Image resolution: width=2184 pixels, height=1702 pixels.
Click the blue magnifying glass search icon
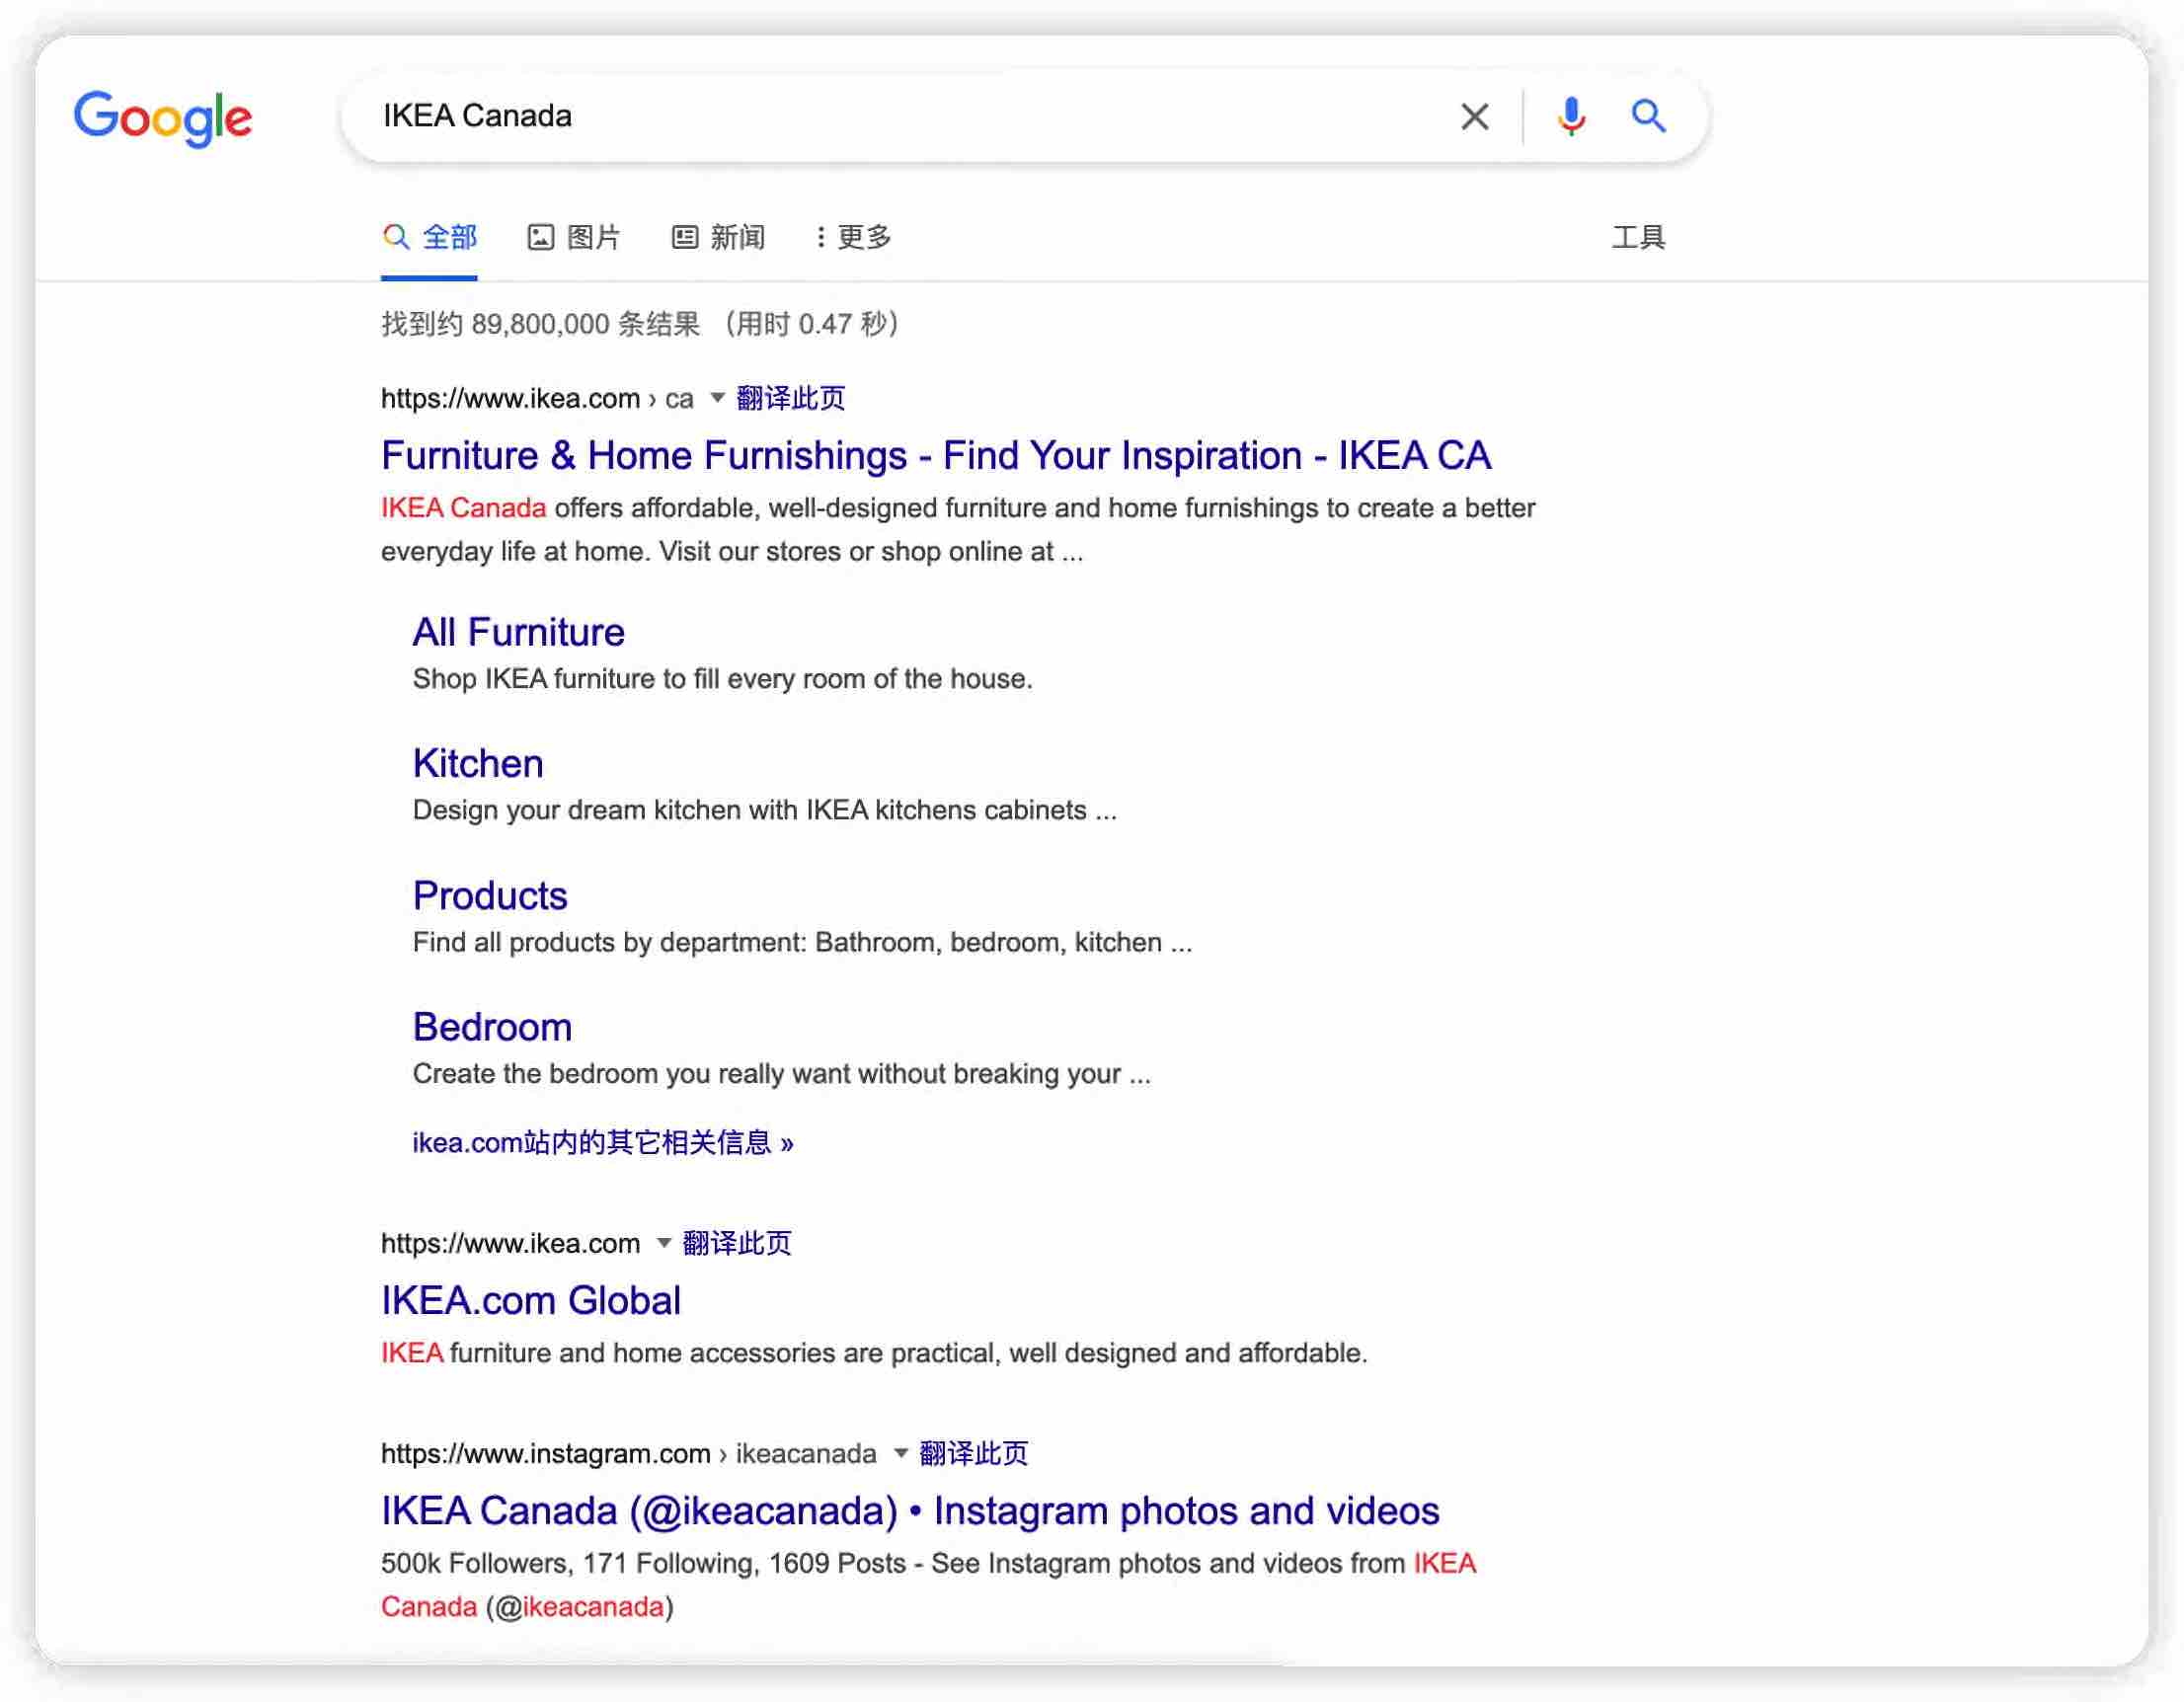pos(1648,117)
